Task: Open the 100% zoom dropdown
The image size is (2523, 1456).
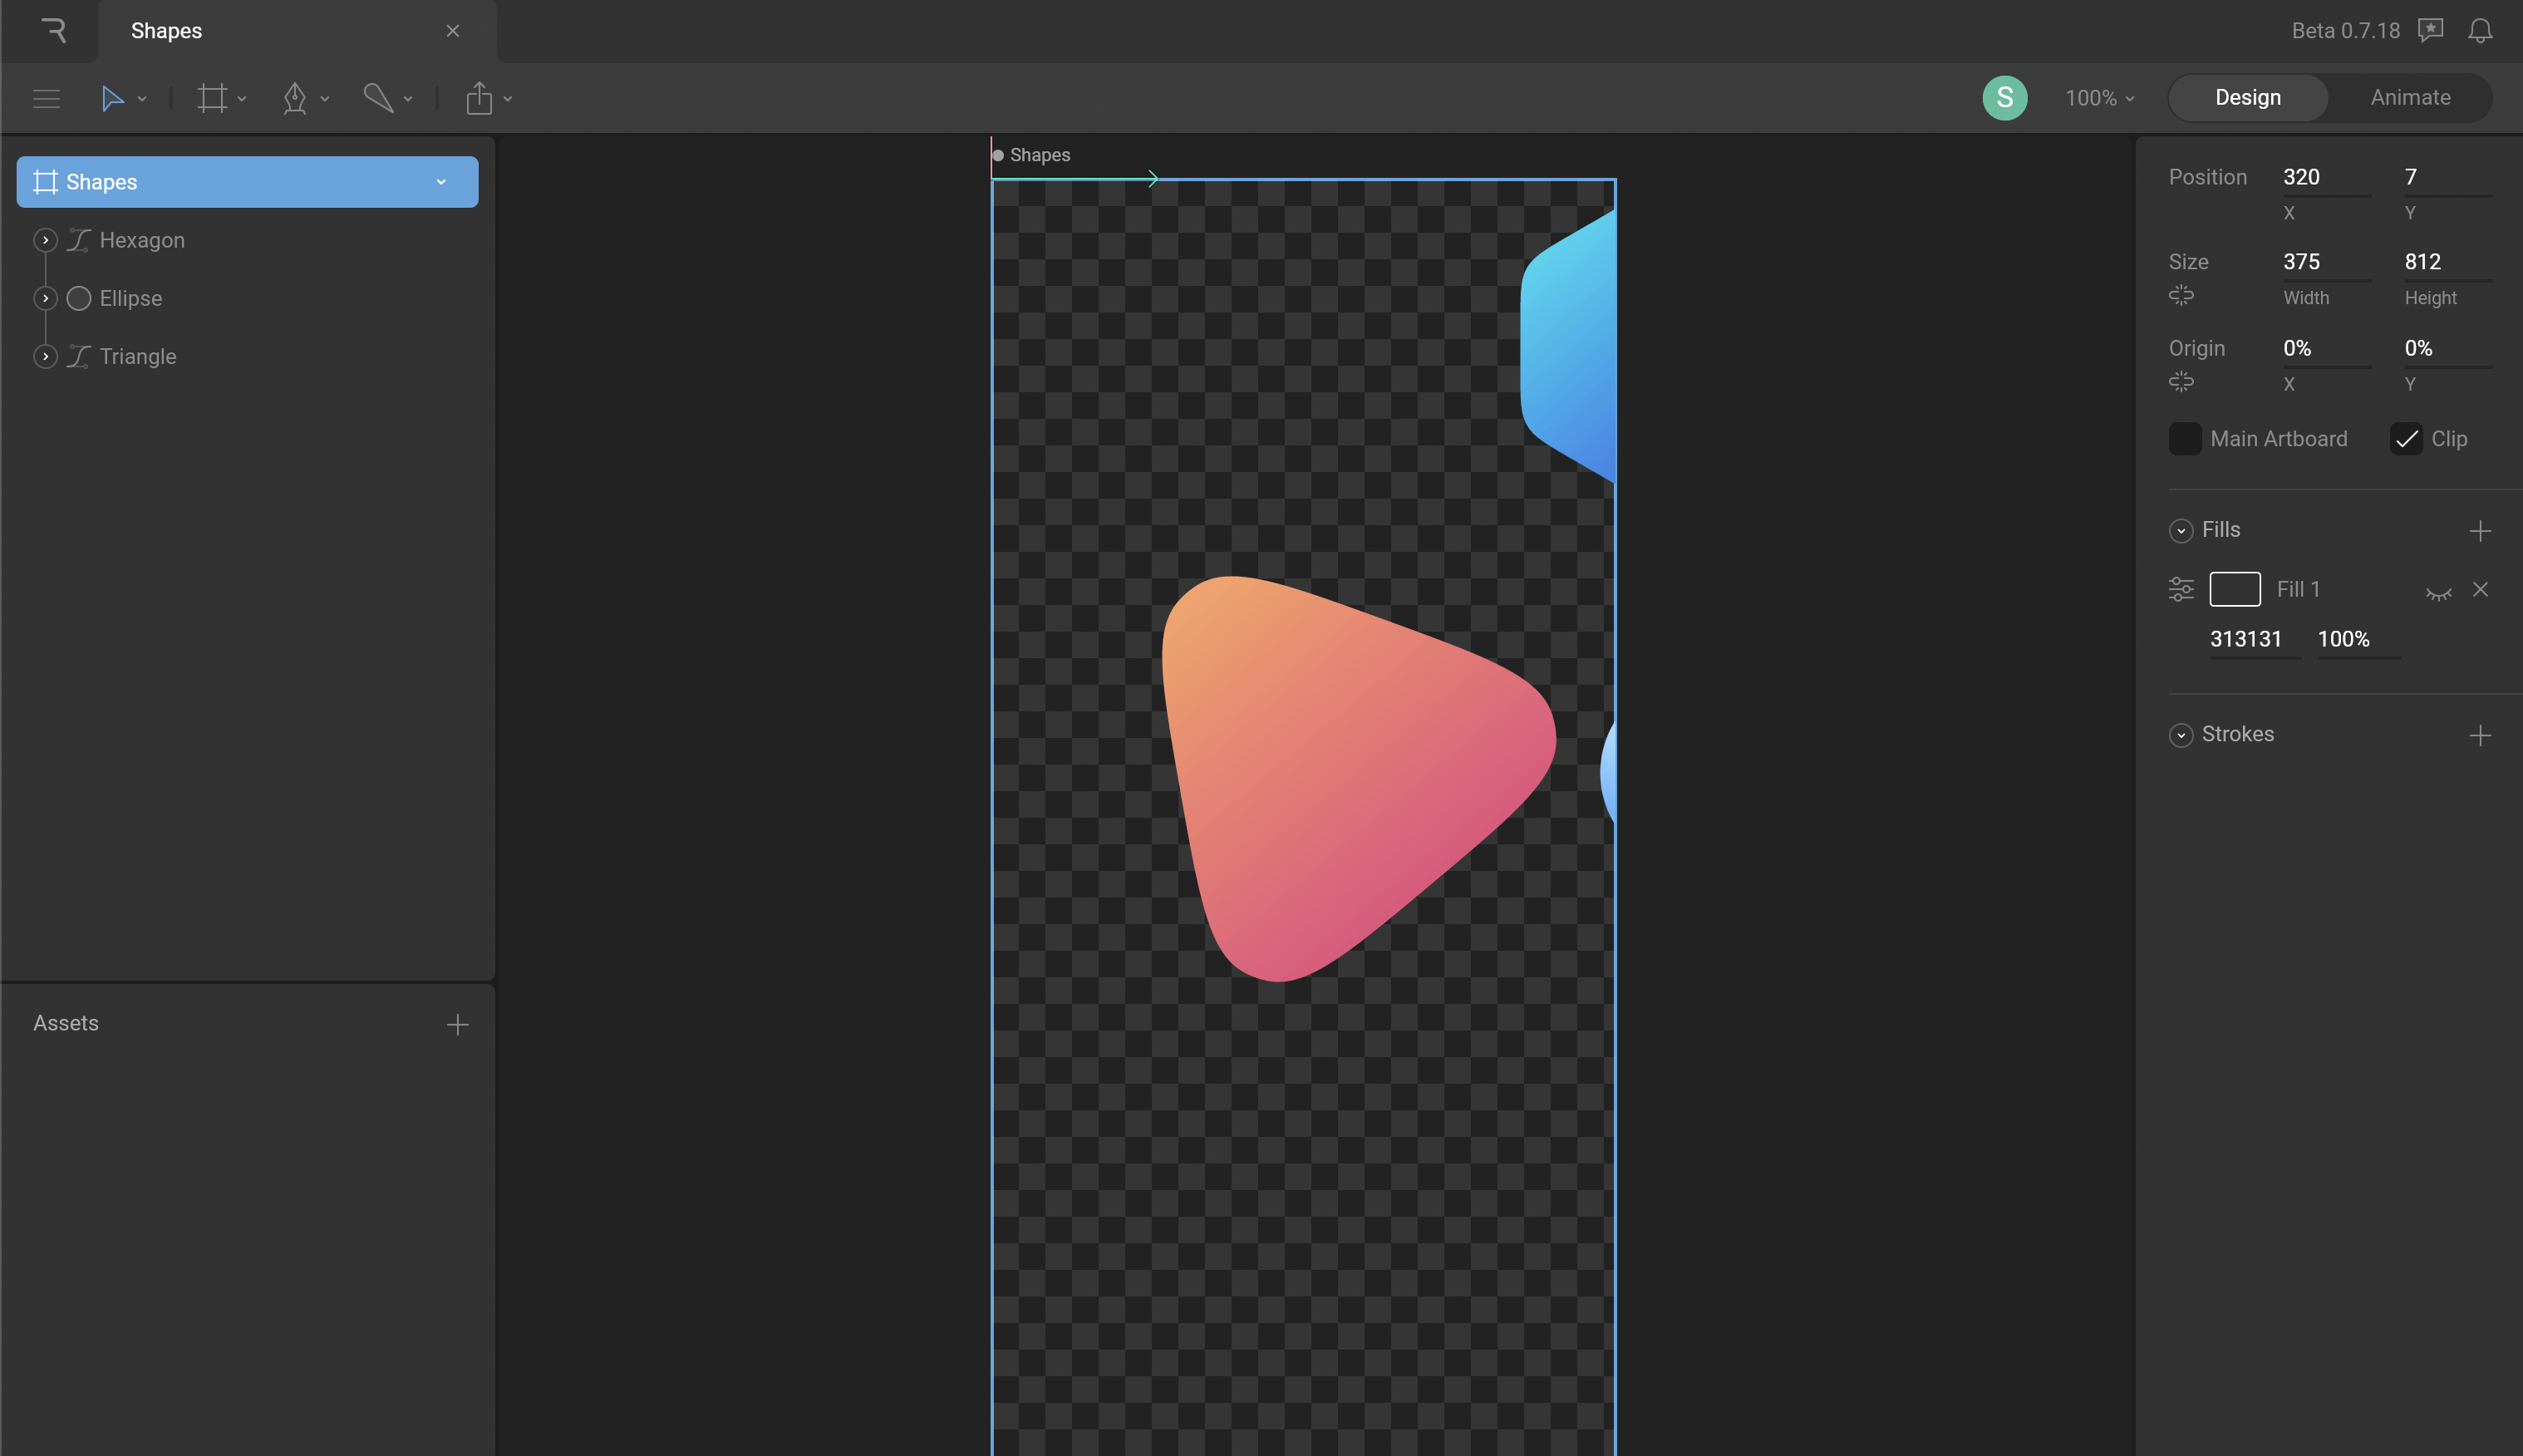Action: [2100, 98]
